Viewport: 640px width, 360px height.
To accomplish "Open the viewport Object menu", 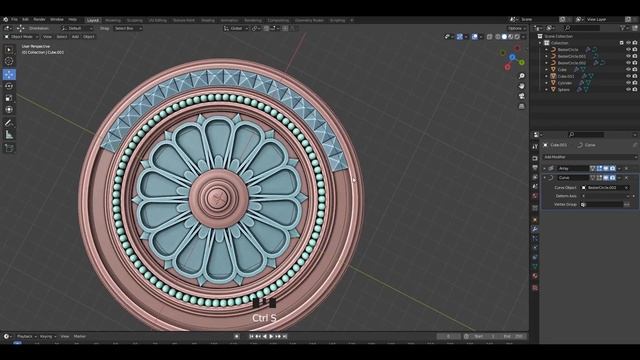I will tap(89, 37).
